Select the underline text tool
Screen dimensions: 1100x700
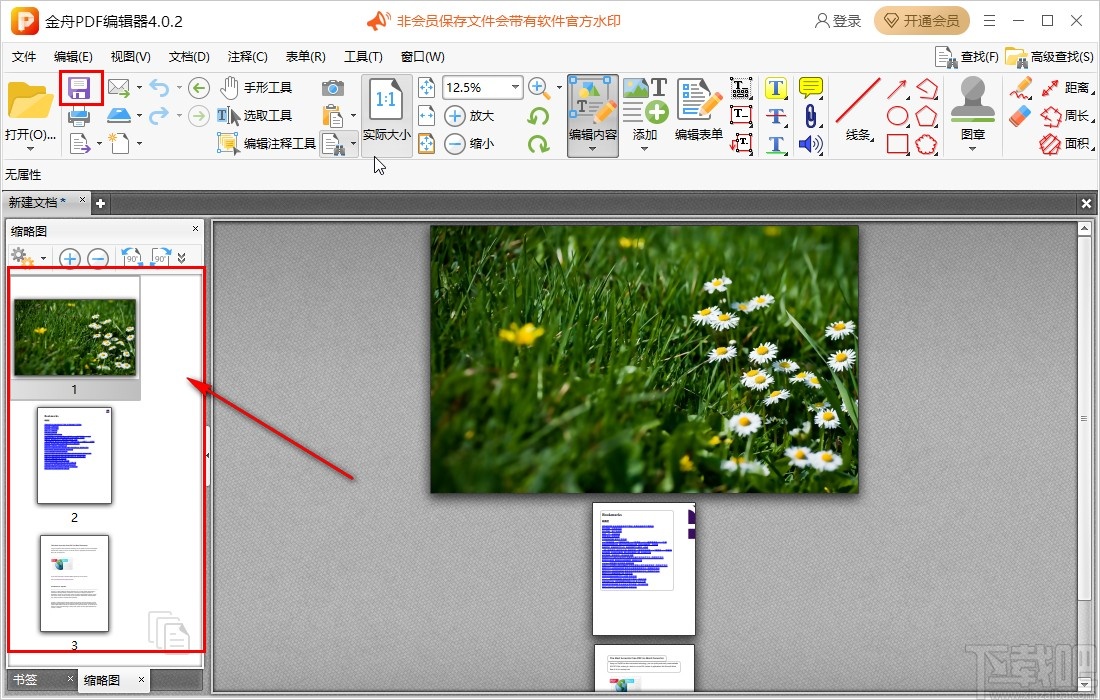(x=775, y=144)
